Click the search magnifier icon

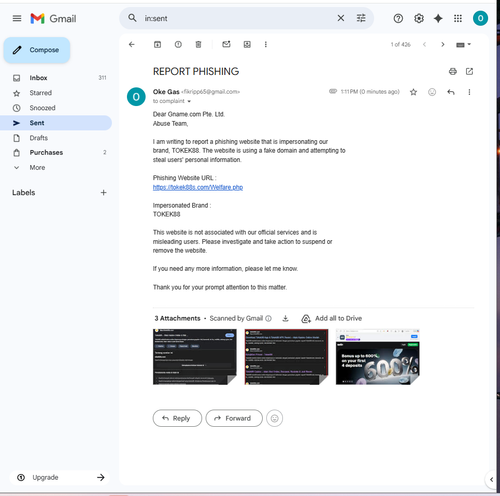(132, 18)
